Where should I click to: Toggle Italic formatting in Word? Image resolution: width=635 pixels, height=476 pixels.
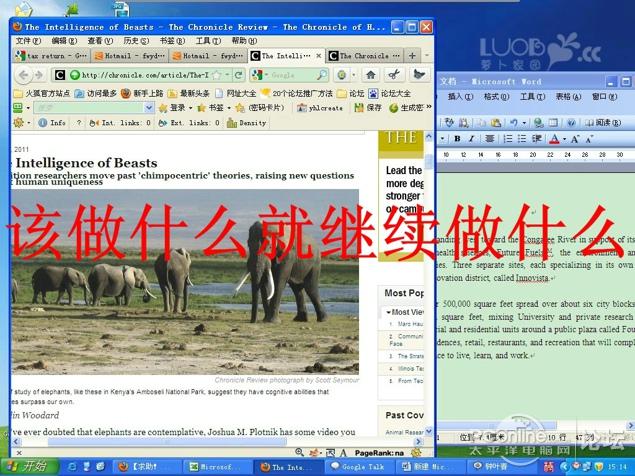click(x=473, y=139)
